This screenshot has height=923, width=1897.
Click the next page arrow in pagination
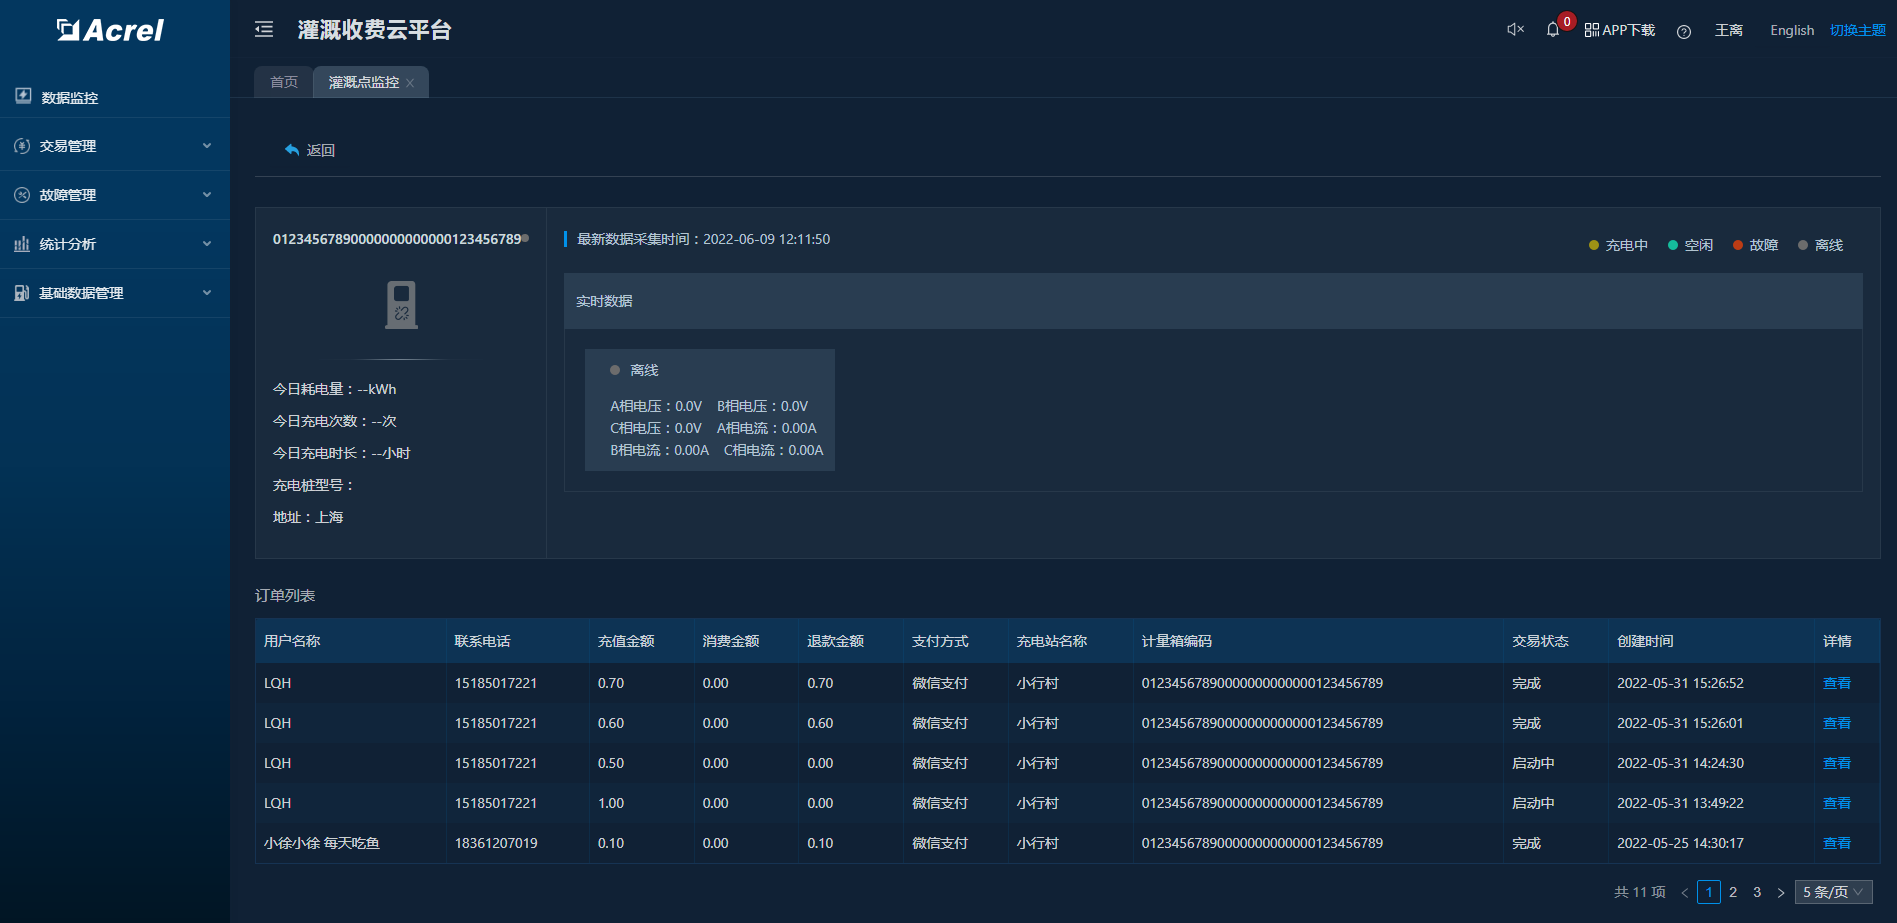pyautogui.click(x=1780, y=892)
